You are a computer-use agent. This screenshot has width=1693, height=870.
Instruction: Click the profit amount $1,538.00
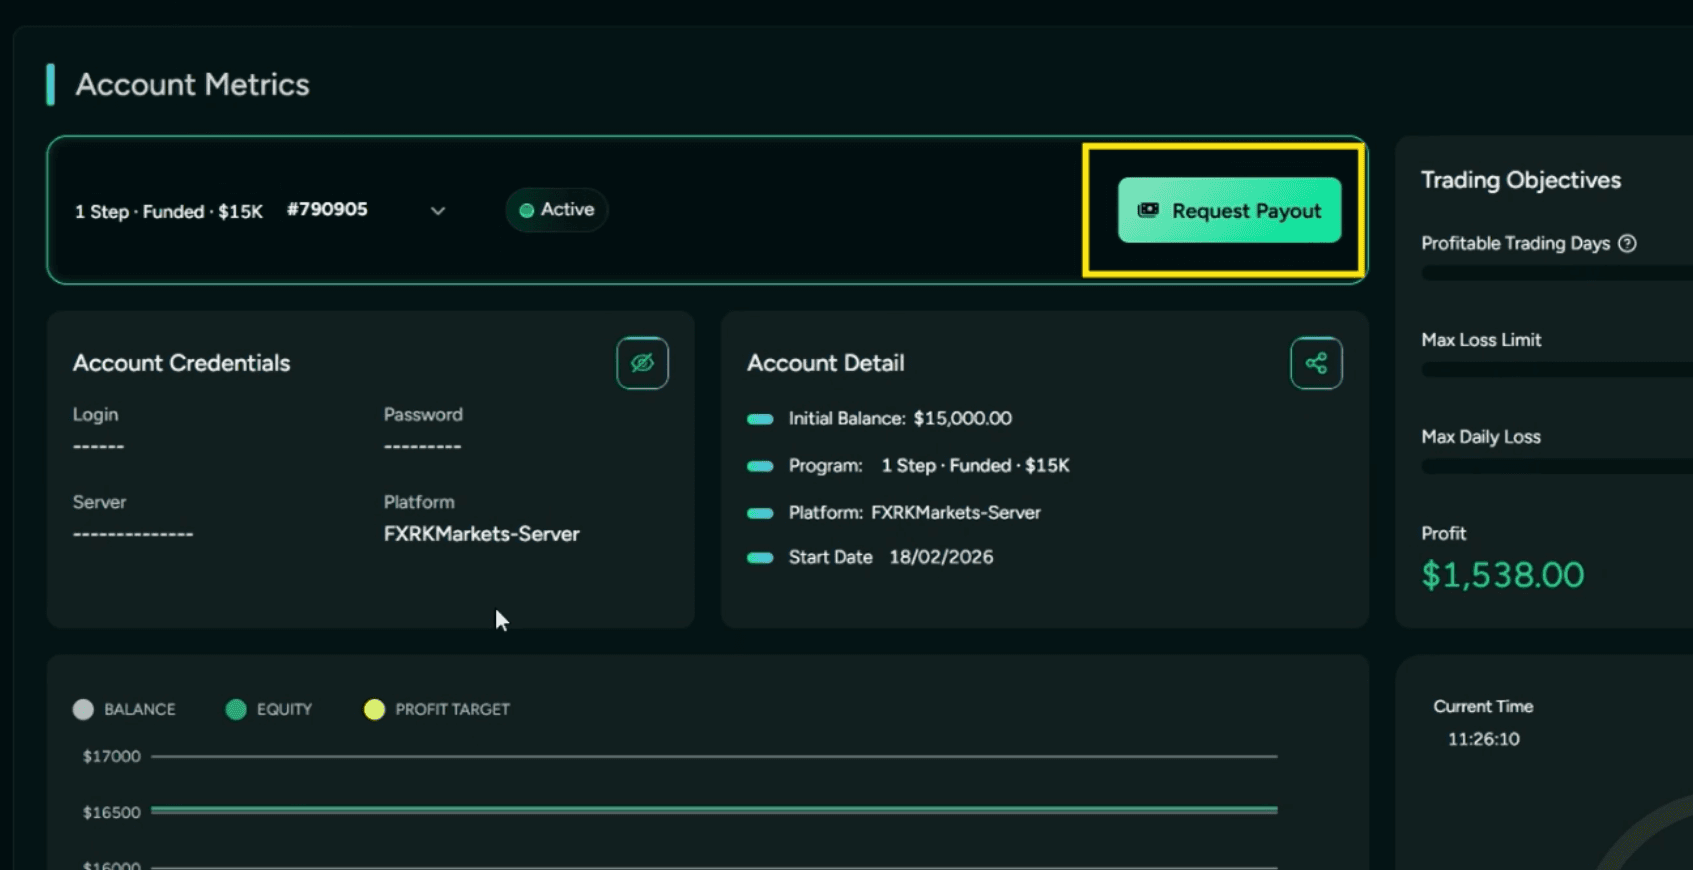pos(1503,575)
